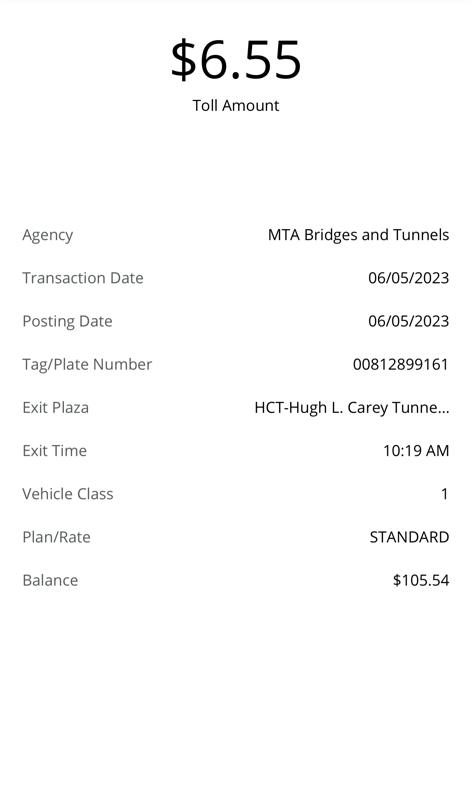Click the Exit Plaza label

point(56,408)
